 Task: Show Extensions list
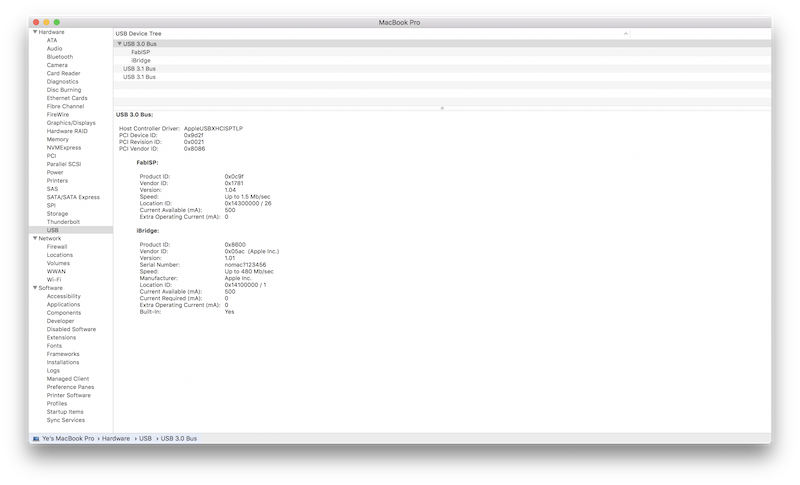pyautogui.click(x=61, y=338)
